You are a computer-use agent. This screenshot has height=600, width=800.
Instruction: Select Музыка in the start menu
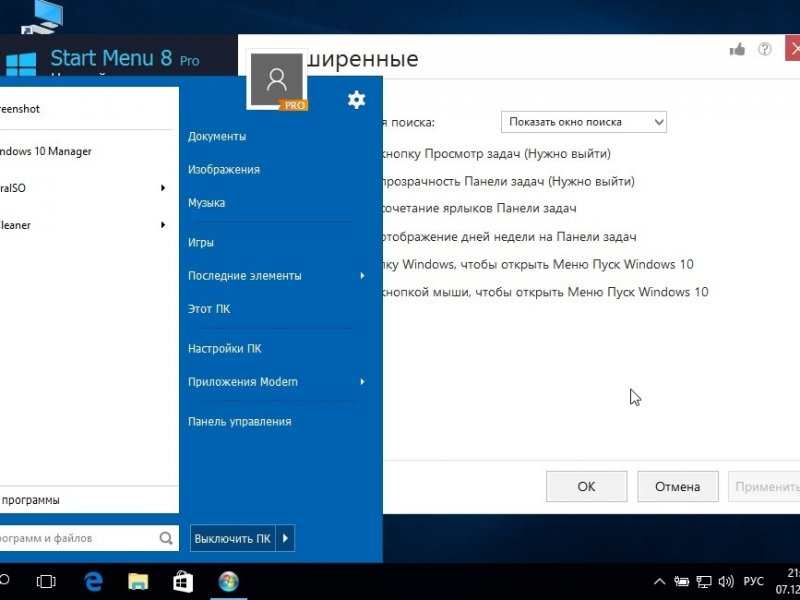click(x=206, y=203)
